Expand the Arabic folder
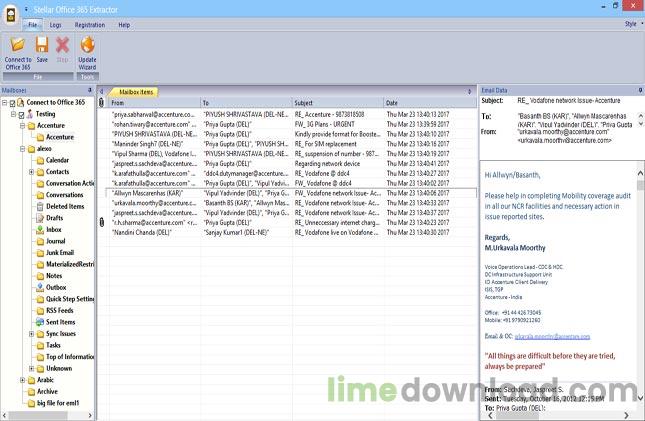645x421 pixels. tap(23, 380)
